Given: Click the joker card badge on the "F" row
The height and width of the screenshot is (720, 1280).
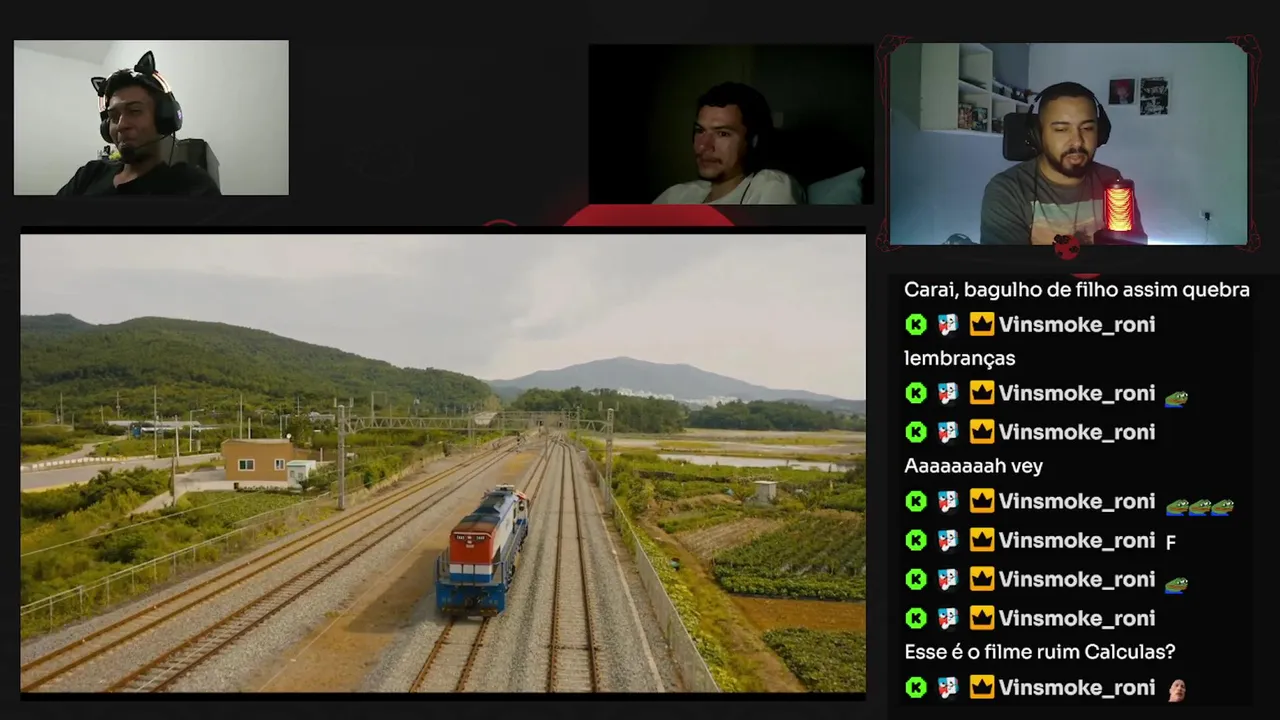Looking at the screenshot, I should (x=948, y=540).
